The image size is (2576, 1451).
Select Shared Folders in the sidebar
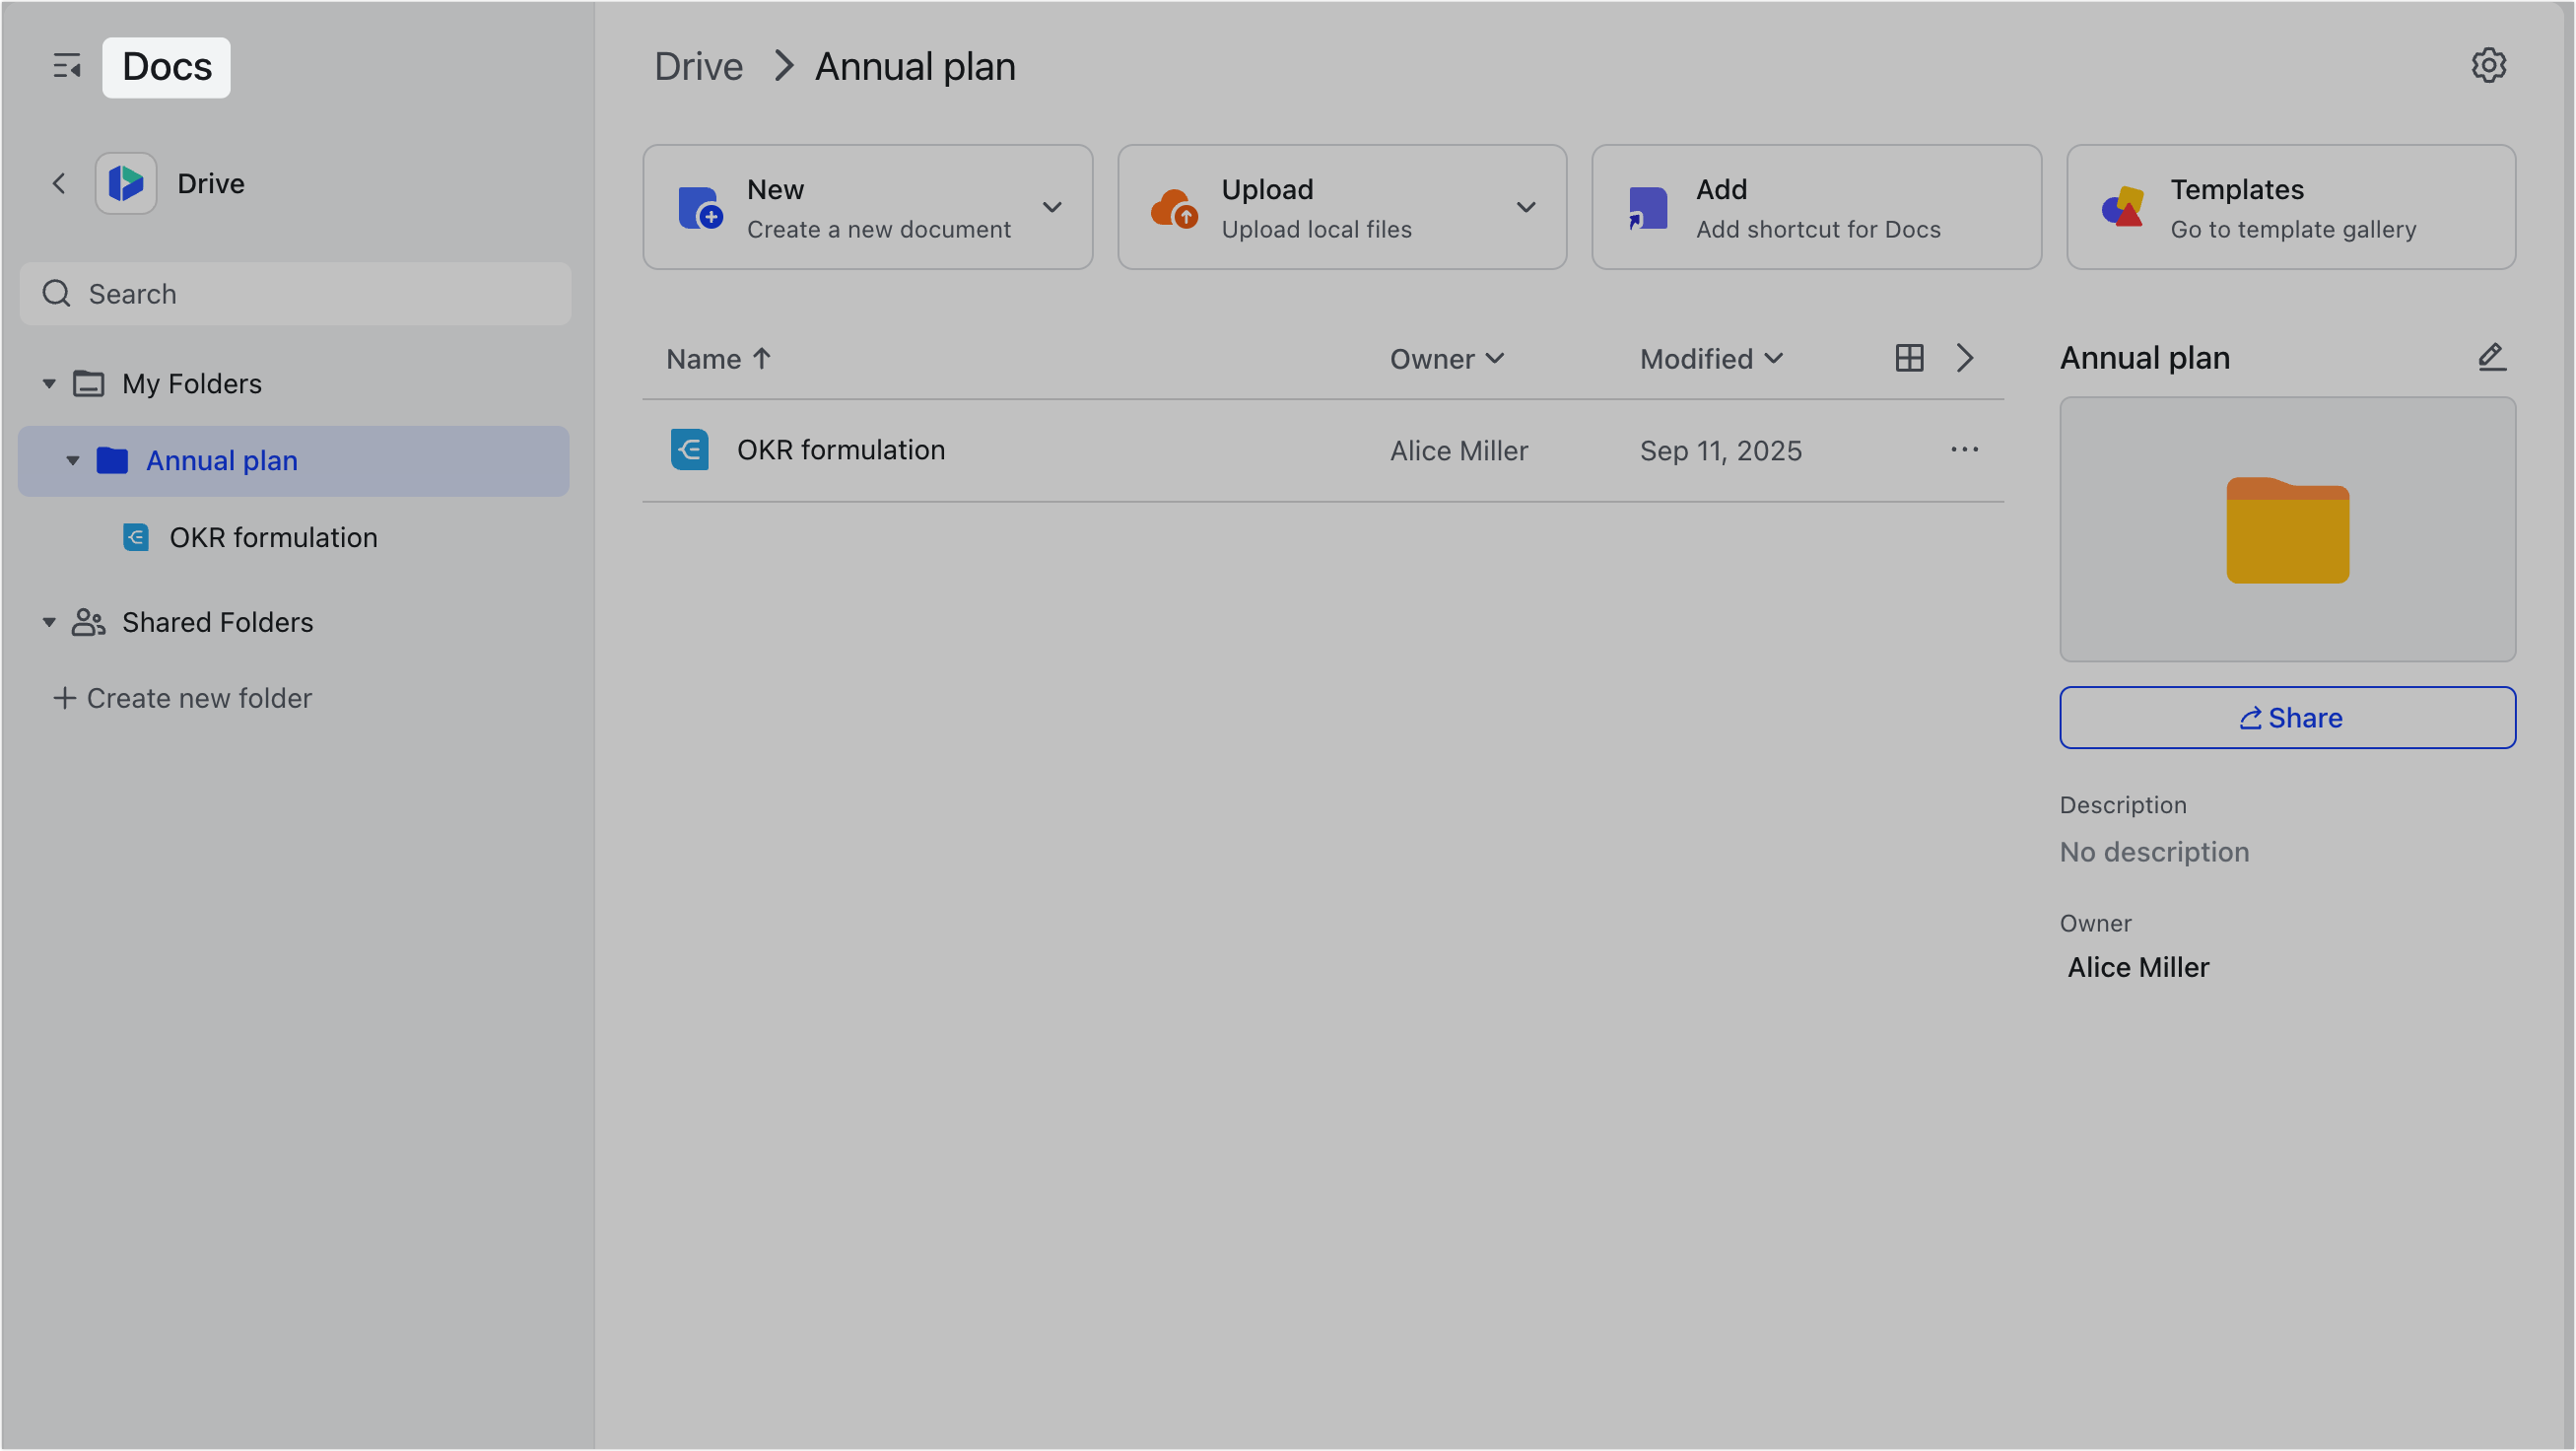217,623
